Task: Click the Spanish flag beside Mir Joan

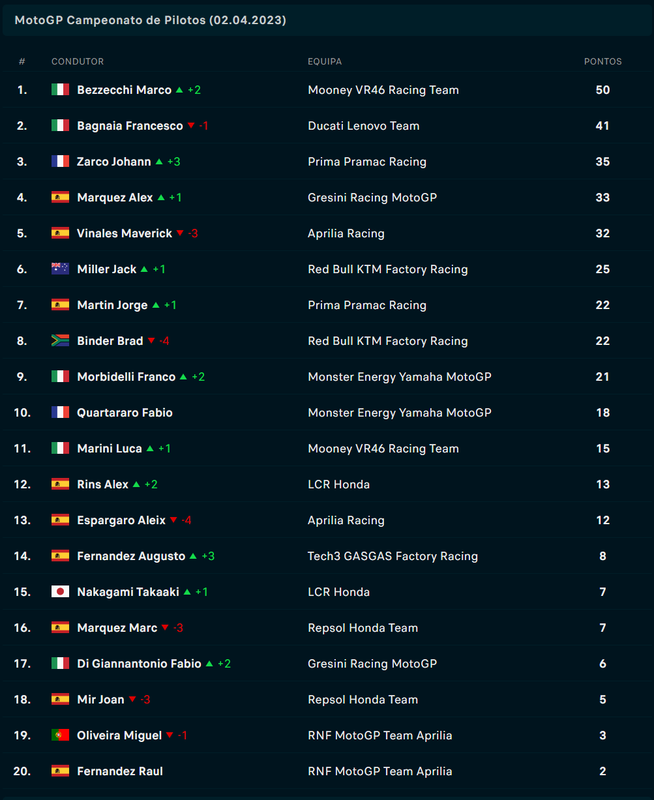Action: 60,699
